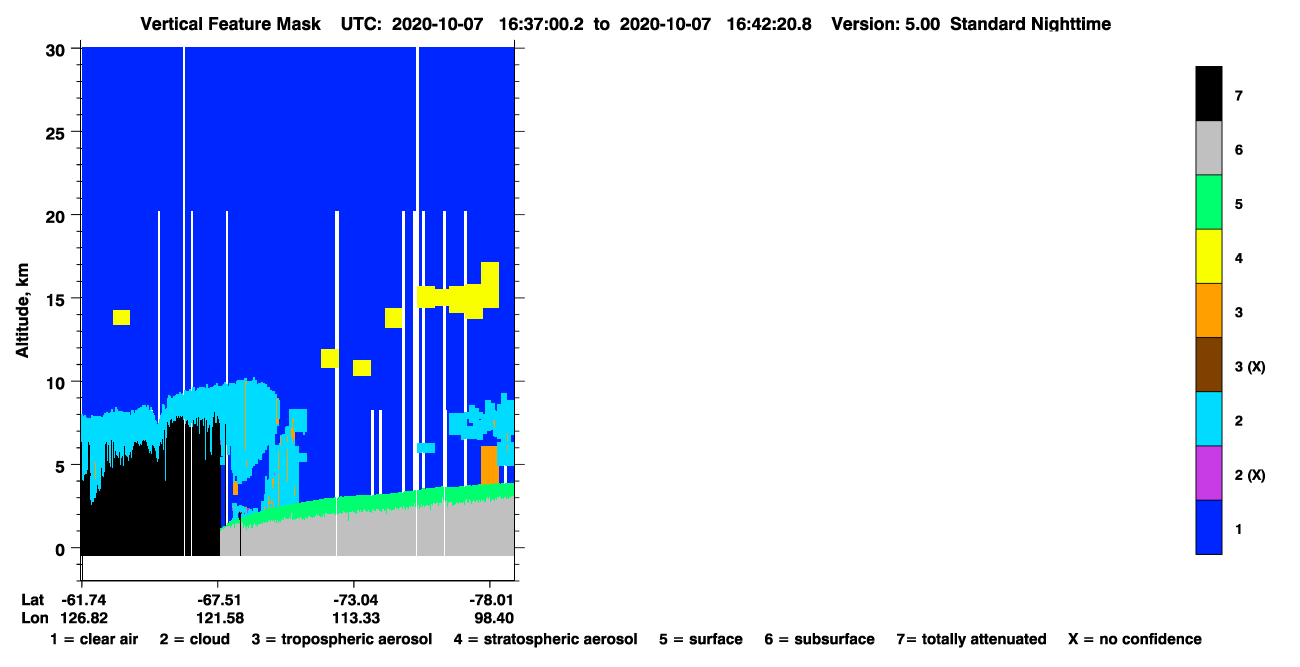Click the longitude value '121.58'
The image size is (1300, 667).
tap(218, 618)
